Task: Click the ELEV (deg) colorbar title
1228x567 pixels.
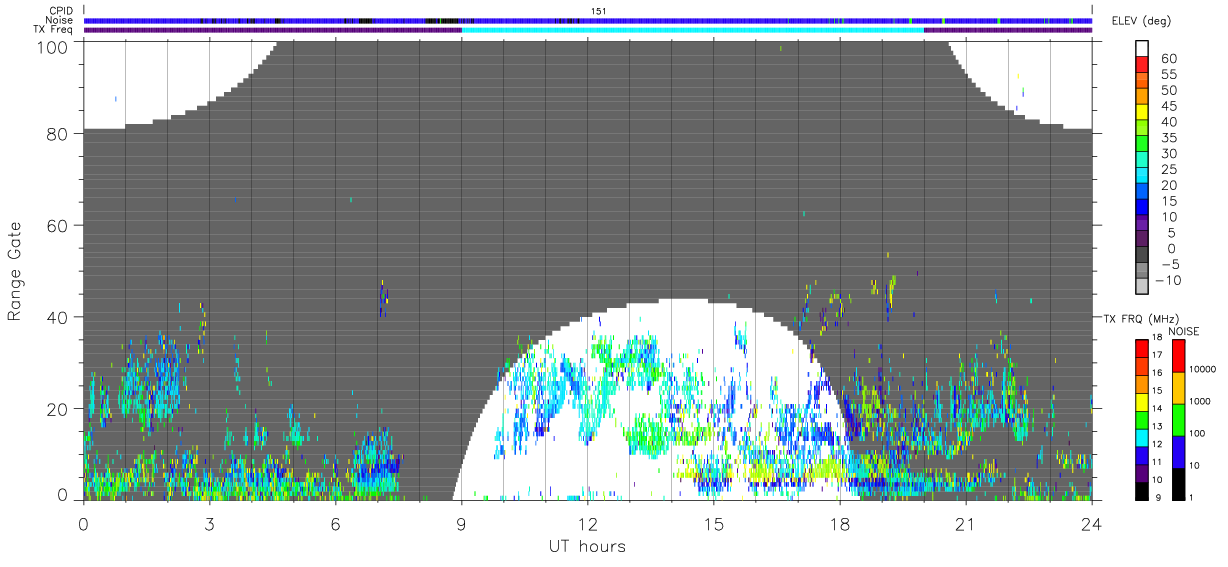Action: click(x=1143, y=20)
